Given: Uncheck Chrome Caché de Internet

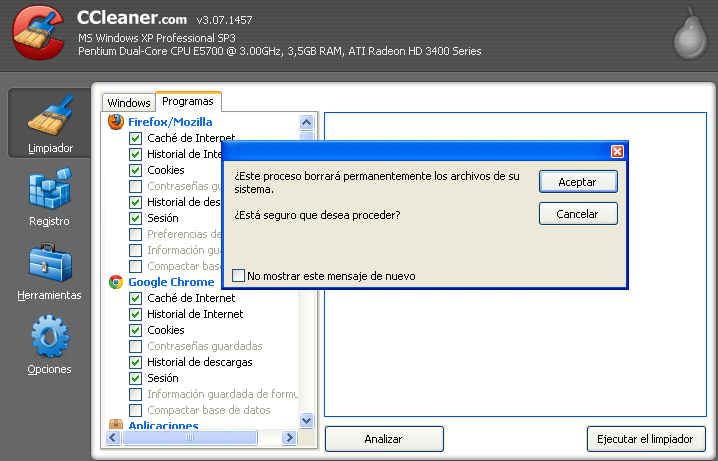Looking at the screenshot, I should (135, 298).
